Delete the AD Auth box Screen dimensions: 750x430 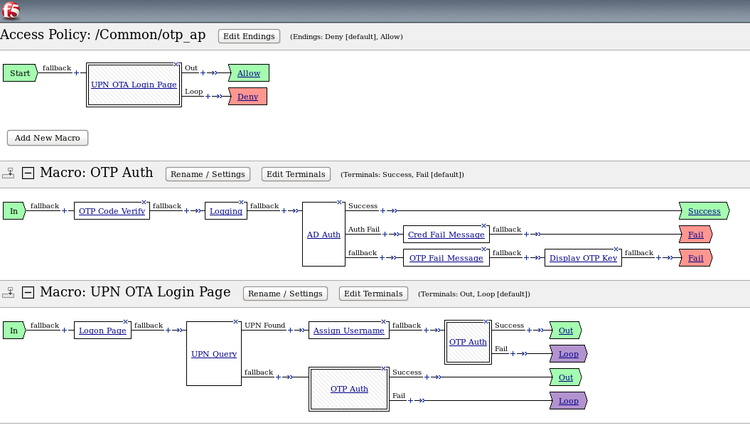pyautogui.click(x=341, y=202)
